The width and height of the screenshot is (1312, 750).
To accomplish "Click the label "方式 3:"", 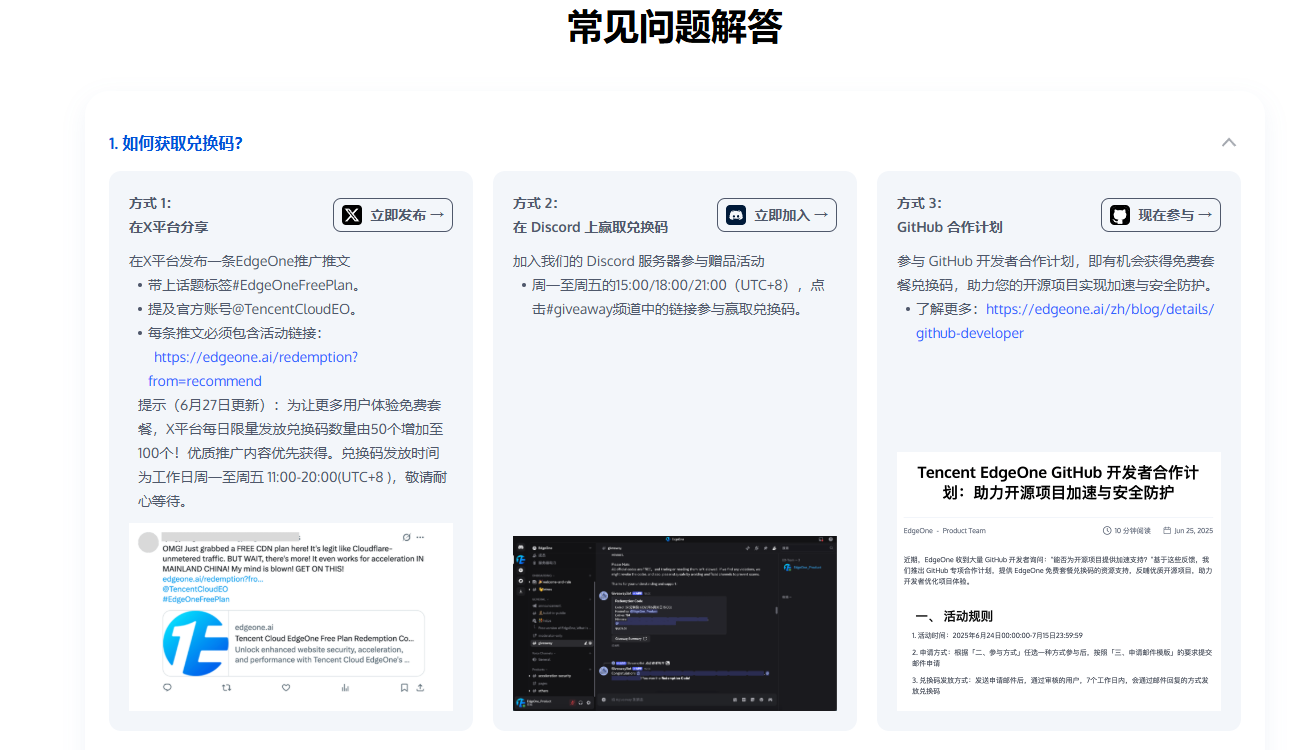I will [x=920, y=203].
